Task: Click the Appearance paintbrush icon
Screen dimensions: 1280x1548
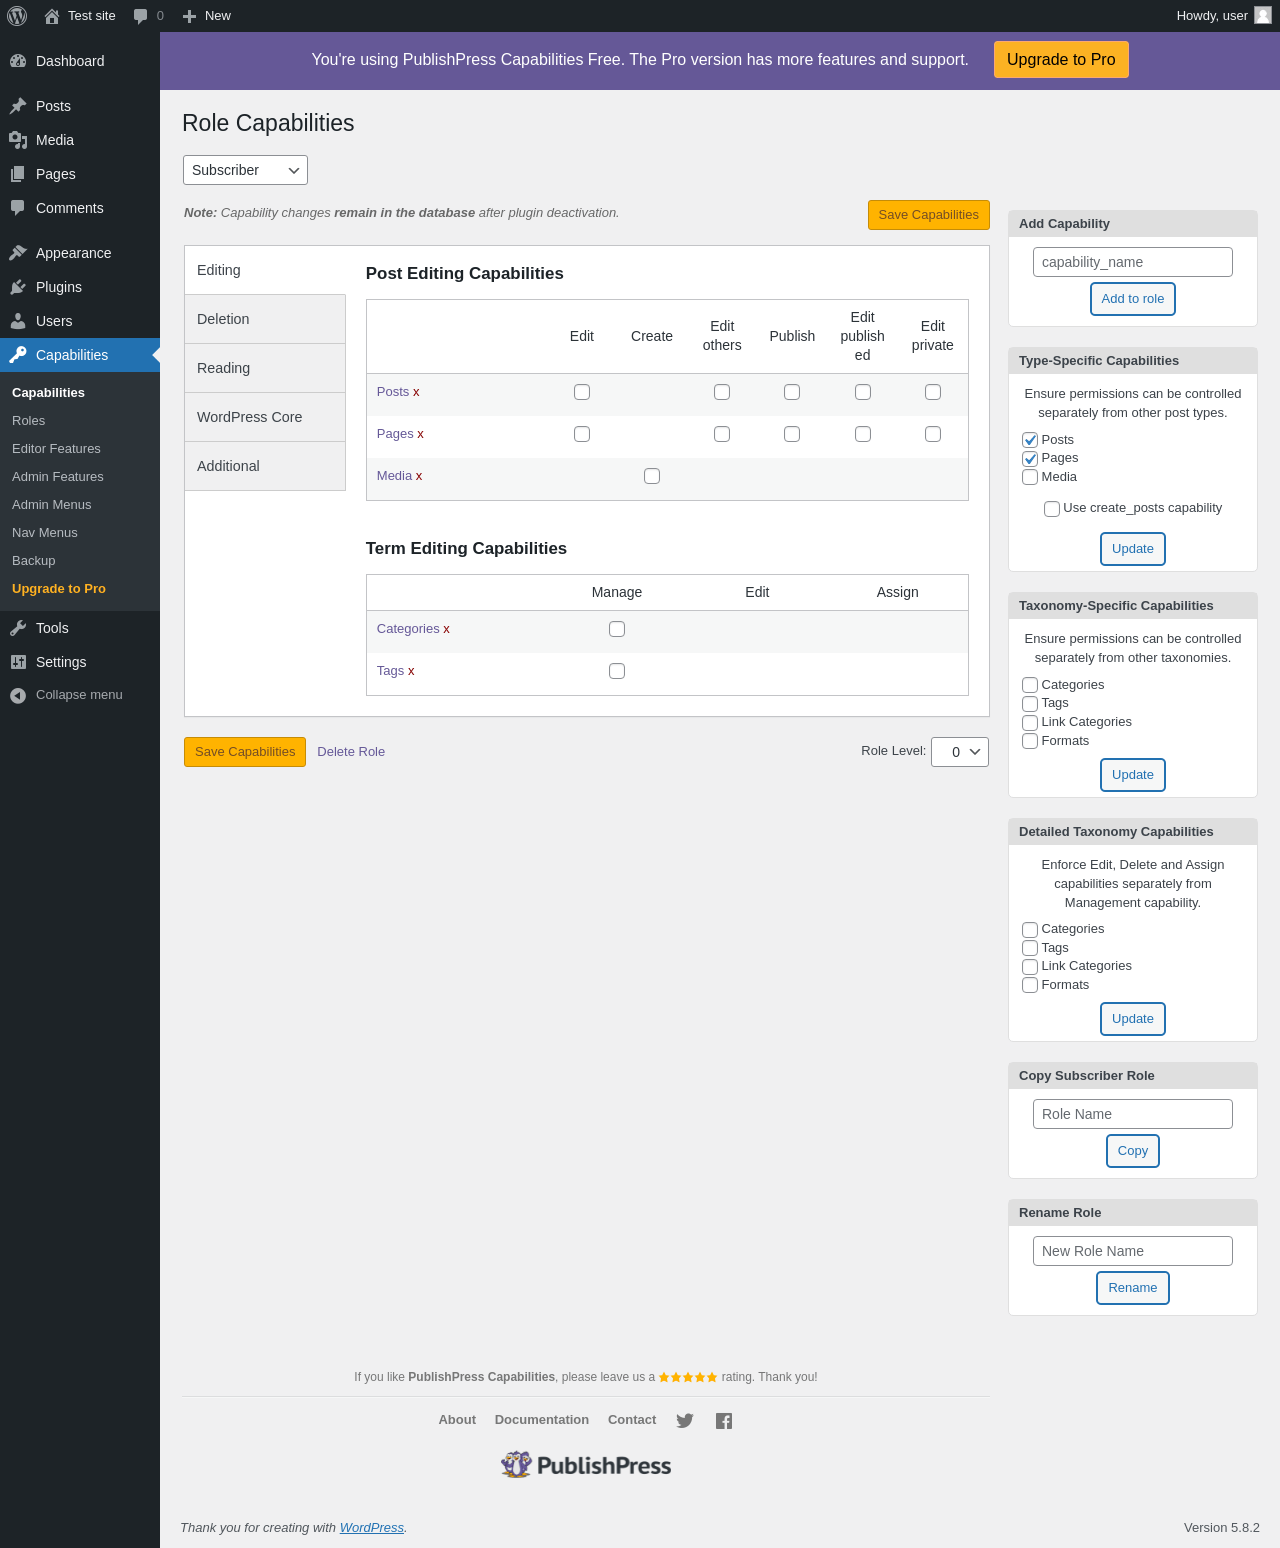Action: [x=18, y=253]
